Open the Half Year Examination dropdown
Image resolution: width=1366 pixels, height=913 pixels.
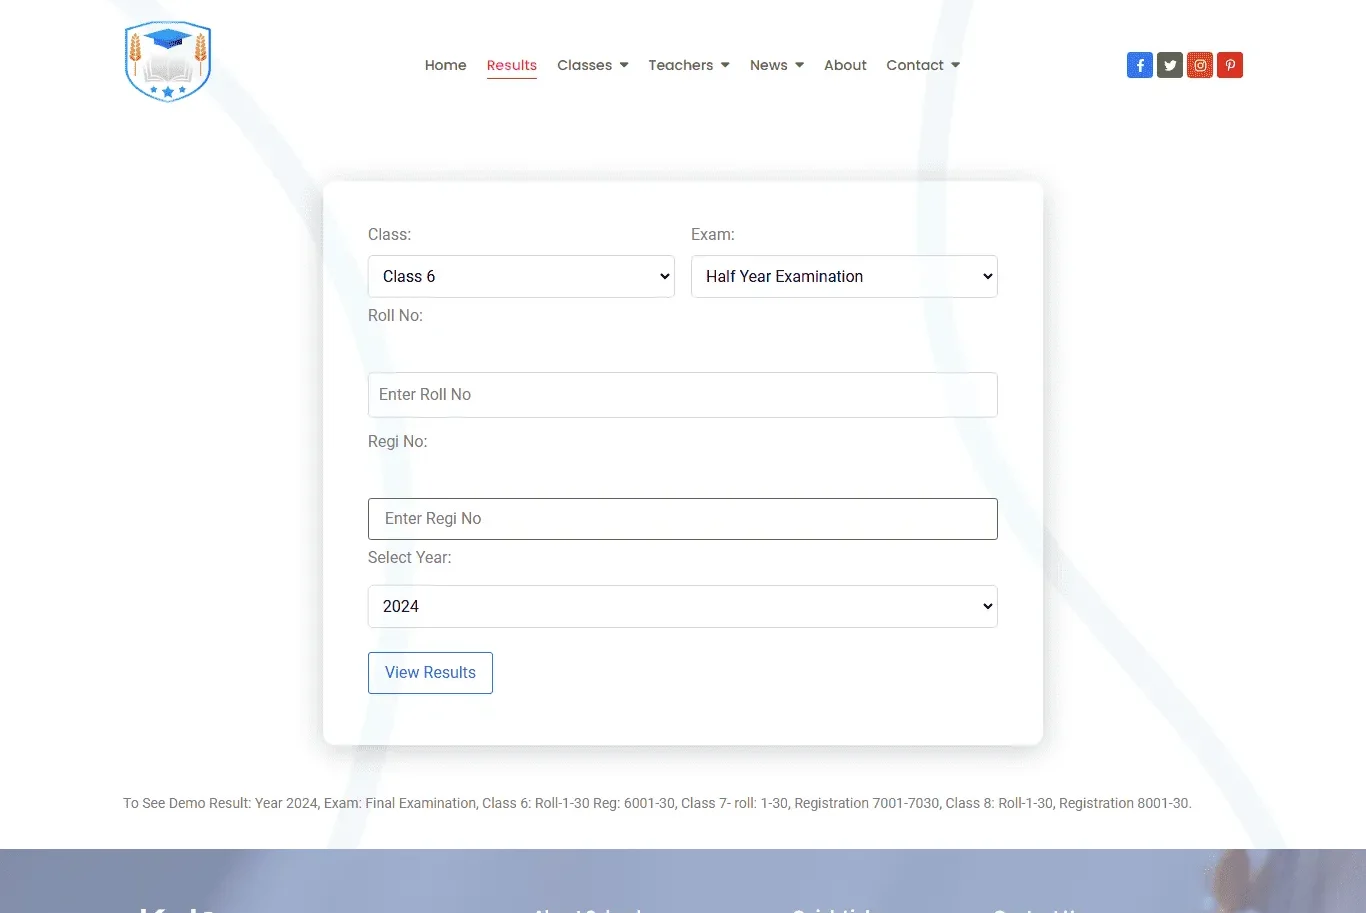pyautogui.click(x=844, y=276)
